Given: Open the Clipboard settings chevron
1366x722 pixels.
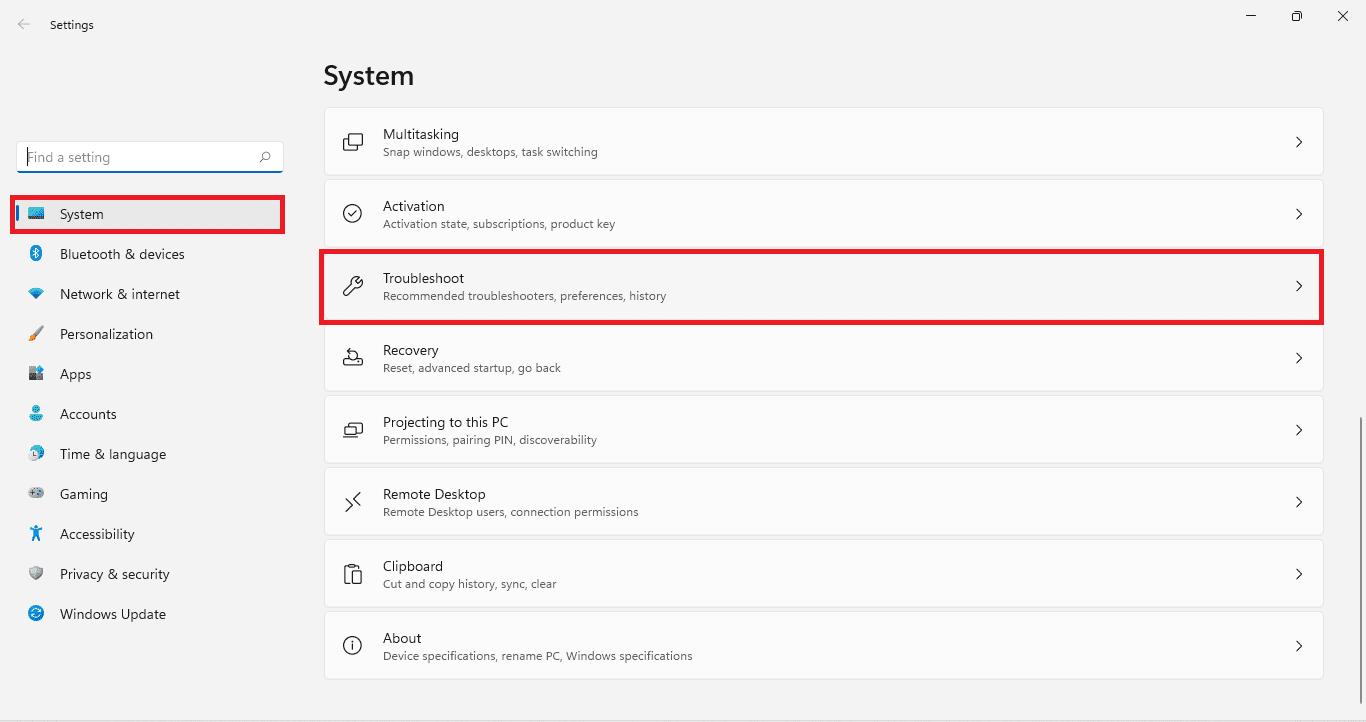Looking at the screenshot, I should (1299, 574).
